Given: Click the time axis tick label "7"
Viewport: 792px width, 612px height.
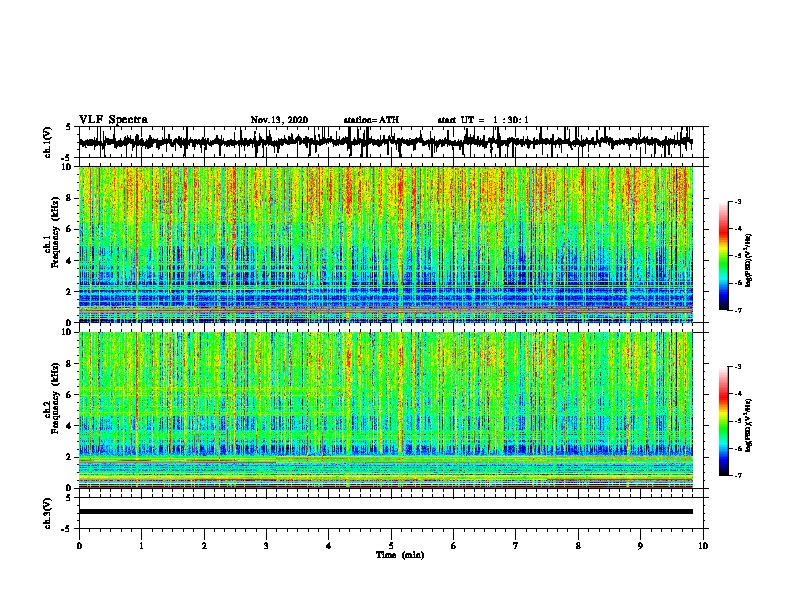Looking at the screenshot, I should coord(516,545).
